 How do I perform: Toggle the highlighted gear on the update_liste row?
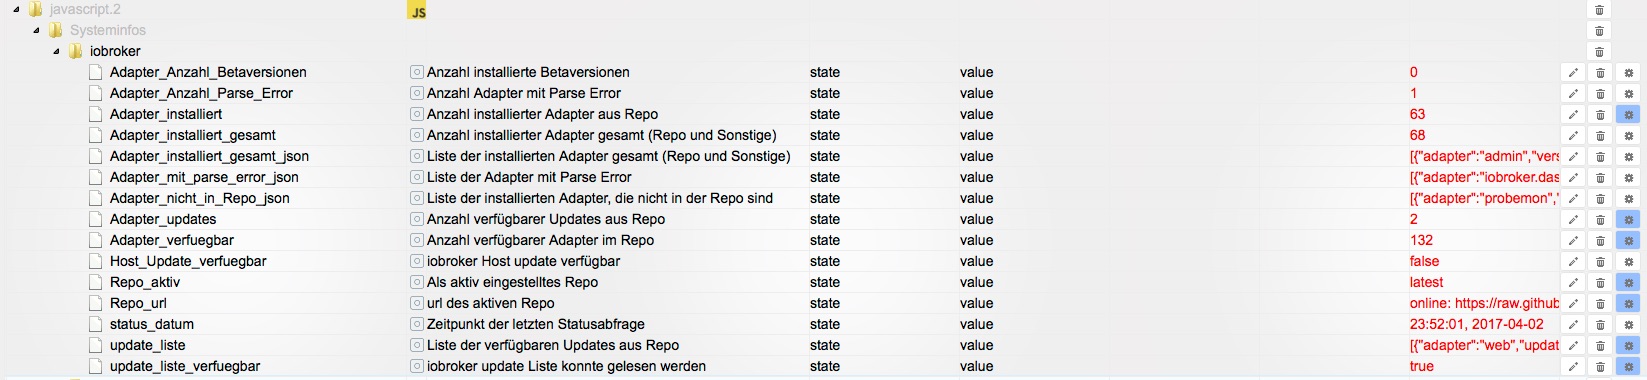(x=1628, y=345)
